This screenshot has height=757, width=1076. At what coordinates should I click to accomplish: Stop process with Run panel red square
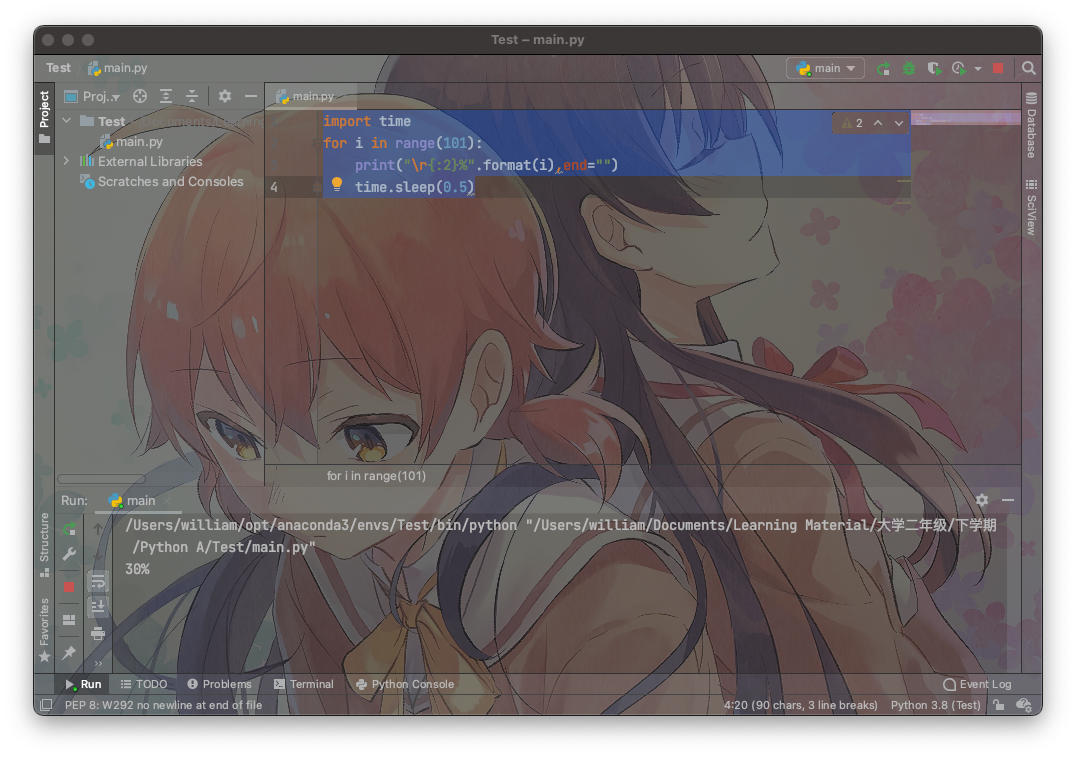pyautogui.click(x=69, y=587)
